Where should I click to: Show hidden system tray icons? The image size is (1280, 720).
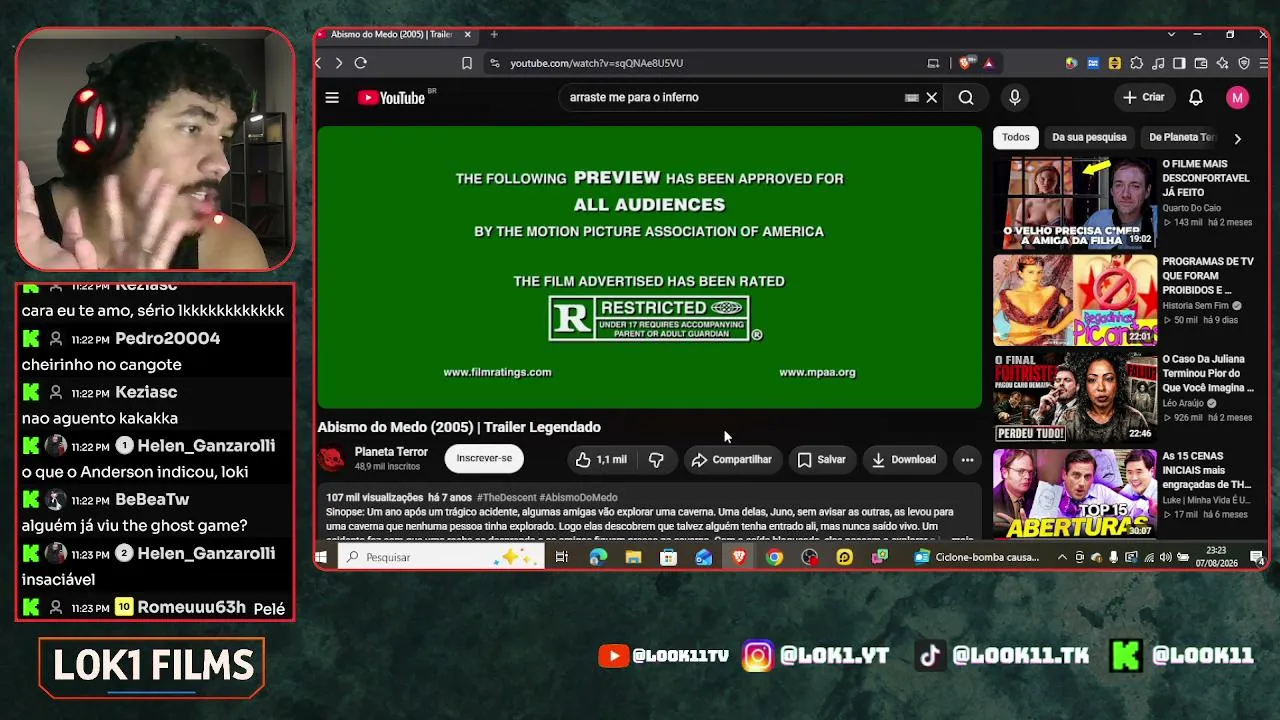click(x=1062, y=557)
